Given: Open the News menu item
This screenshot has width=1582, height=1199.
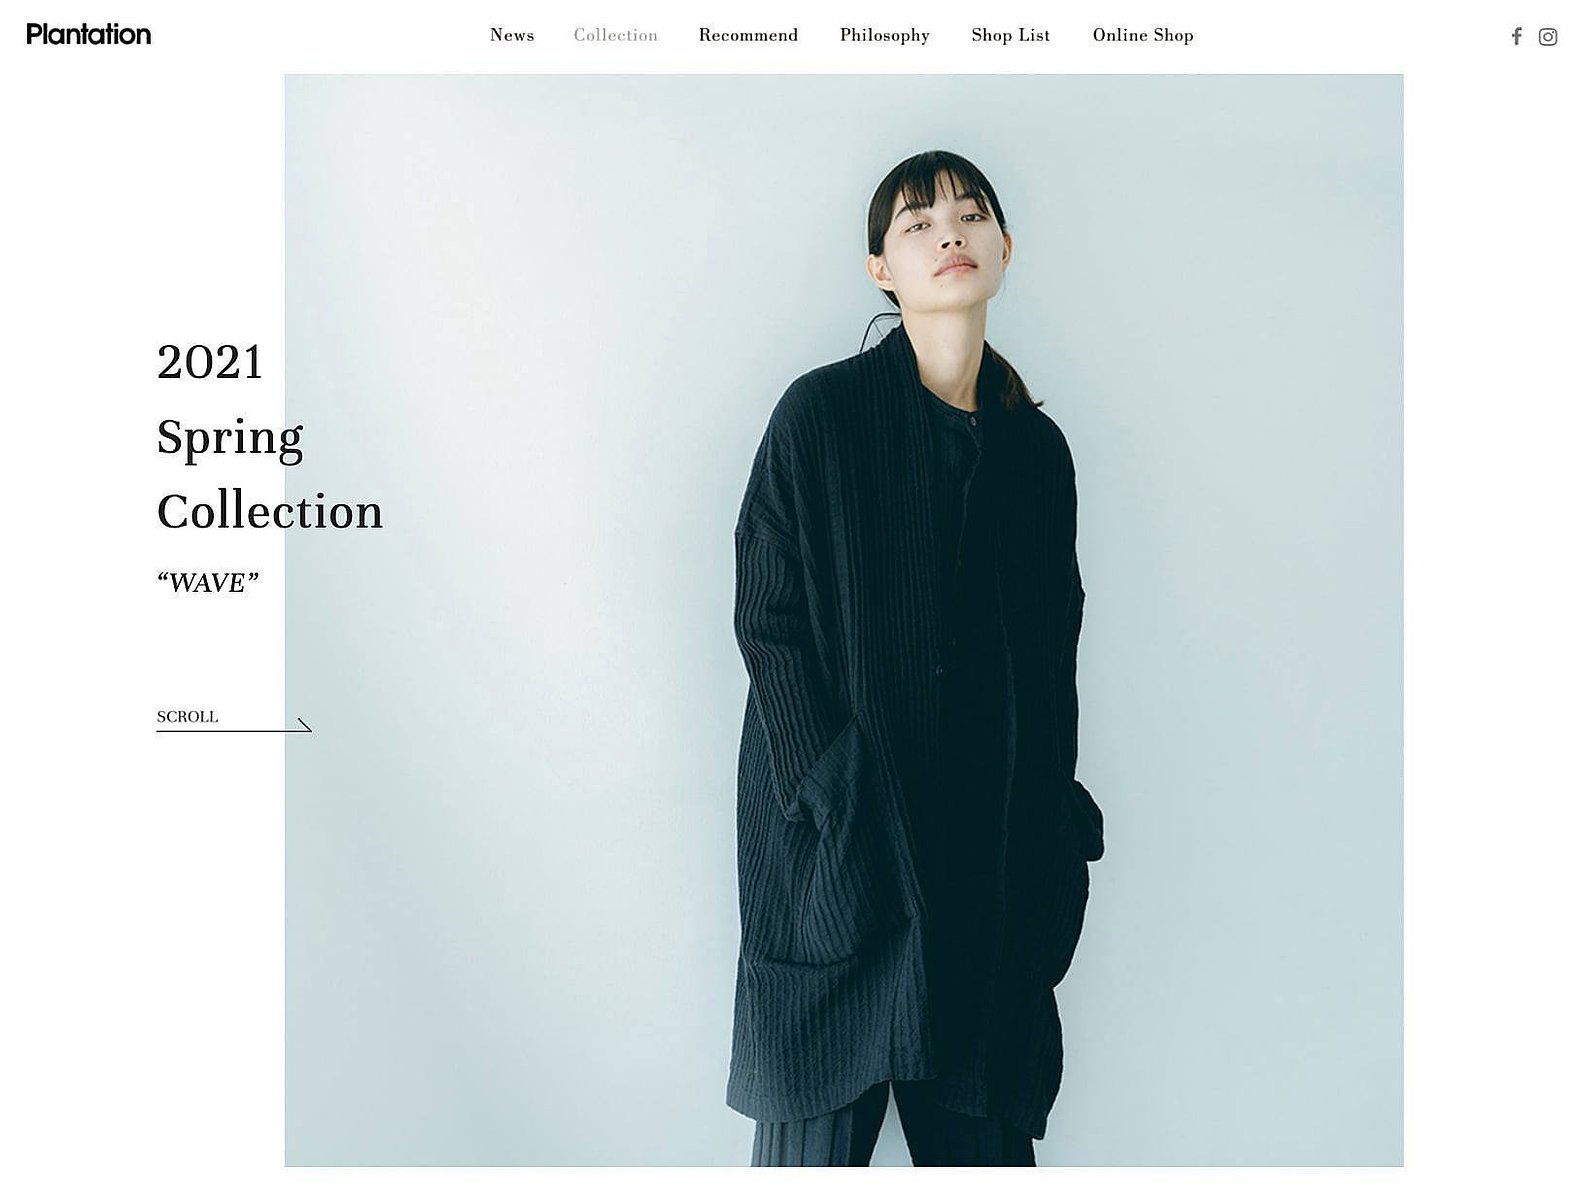Looking at the screenshot, I should point(512,35).
